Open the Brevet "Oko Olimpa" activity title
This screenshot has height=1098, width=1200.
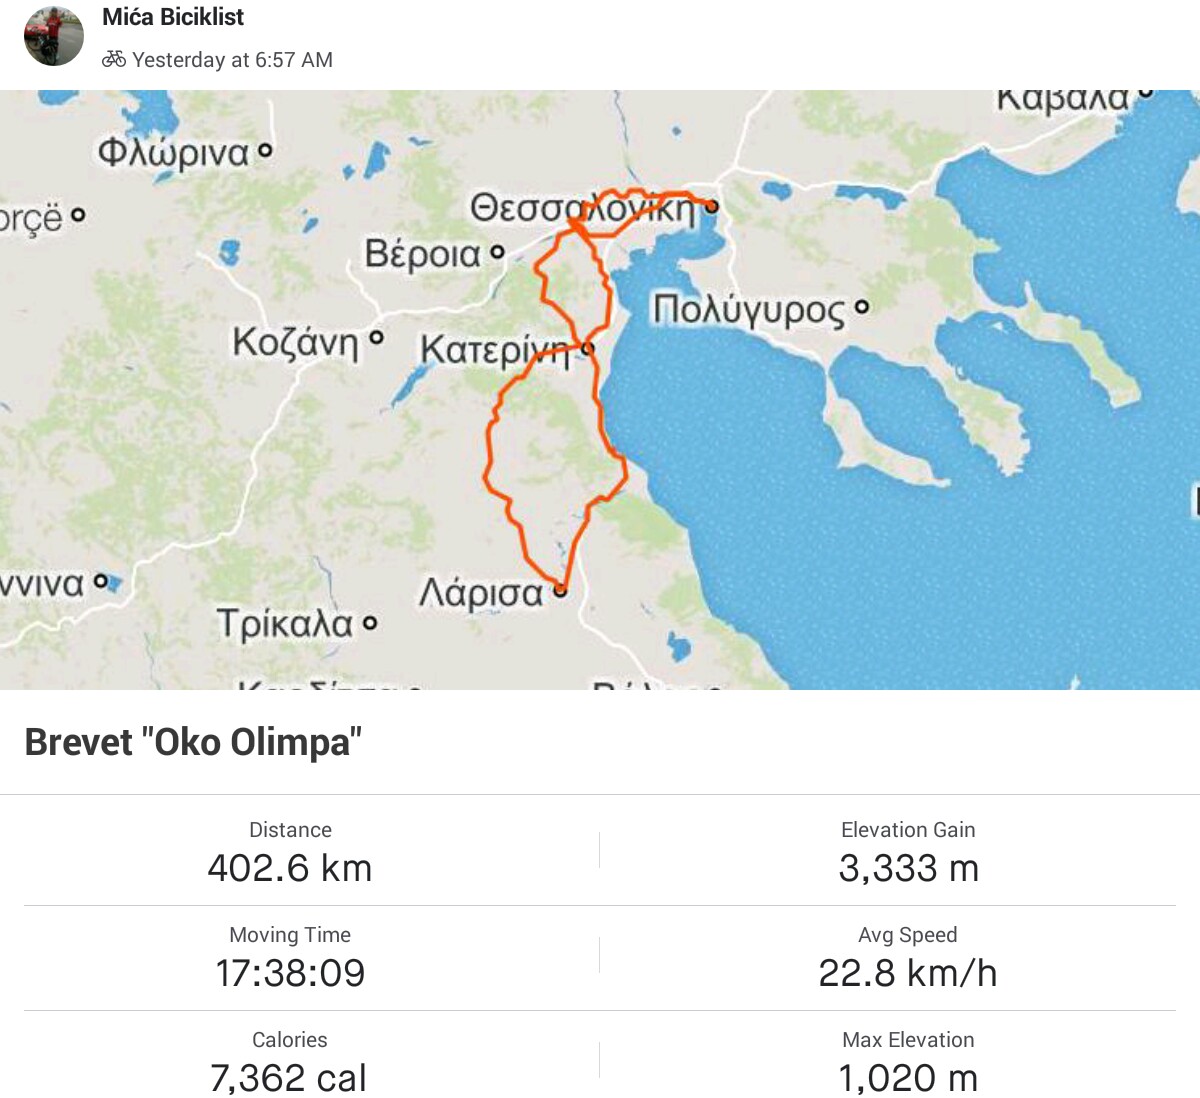193,742
